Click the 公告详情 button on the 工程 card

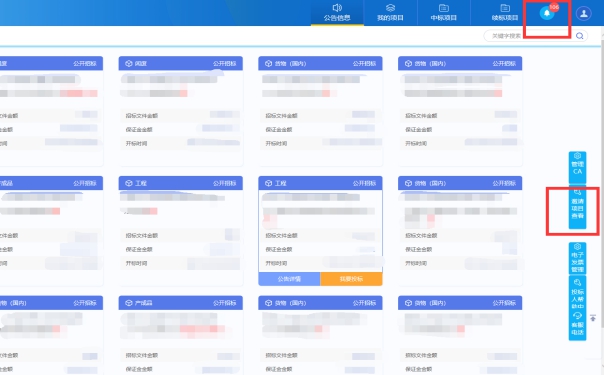point(289,279)
